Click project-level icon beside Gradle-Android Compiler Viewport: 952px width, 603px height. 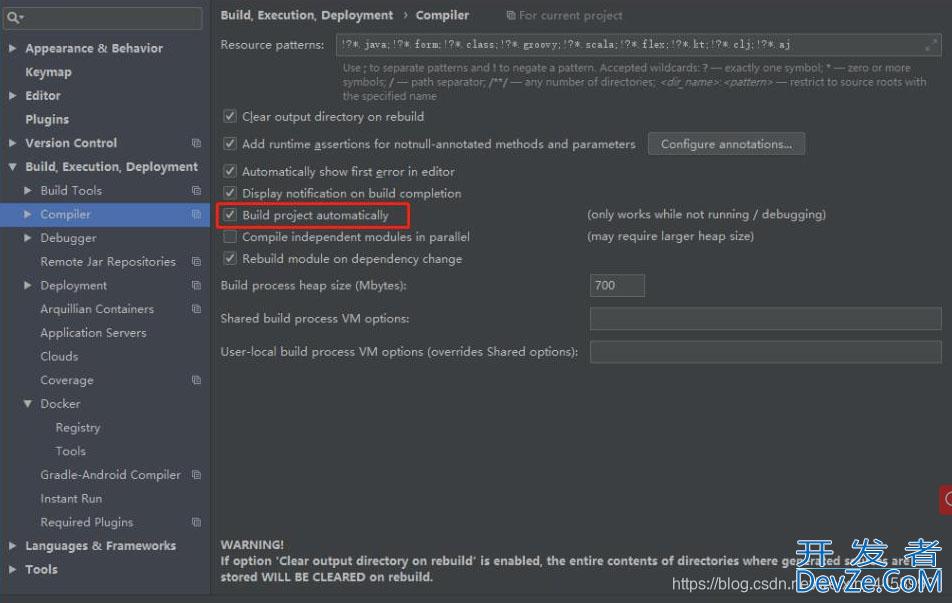click(x=196, y=475)
